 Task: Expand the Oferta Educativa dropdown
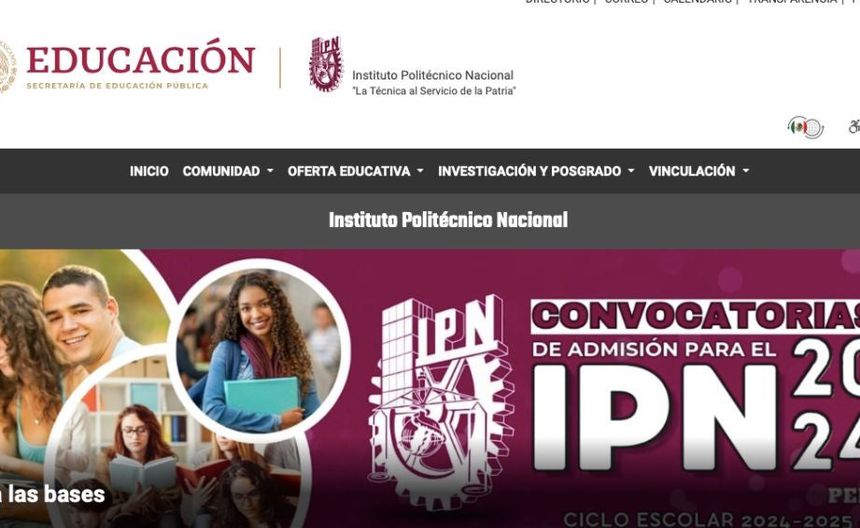pos(355,171)
